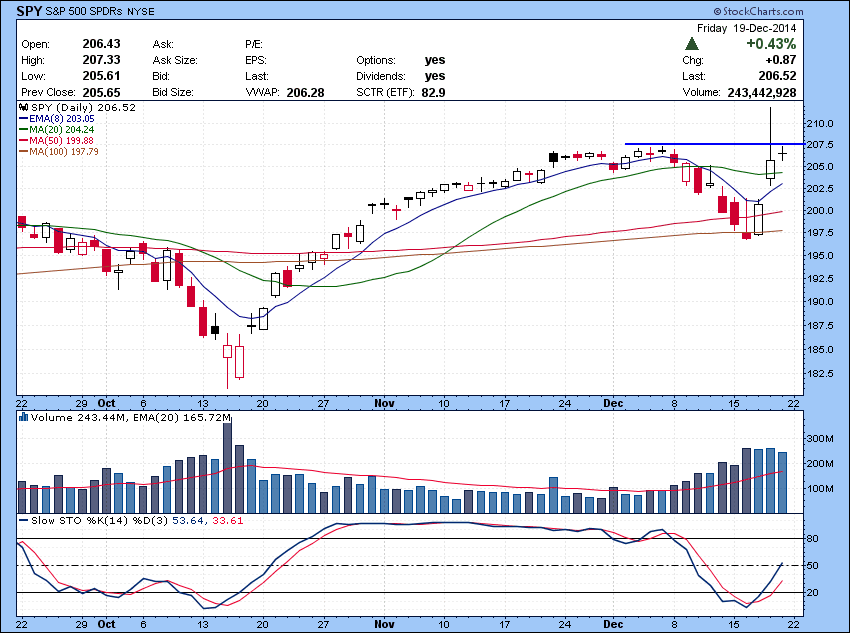Click the +0.43% percent change
The image size is (850, 633).
click(x=771, y=44)
